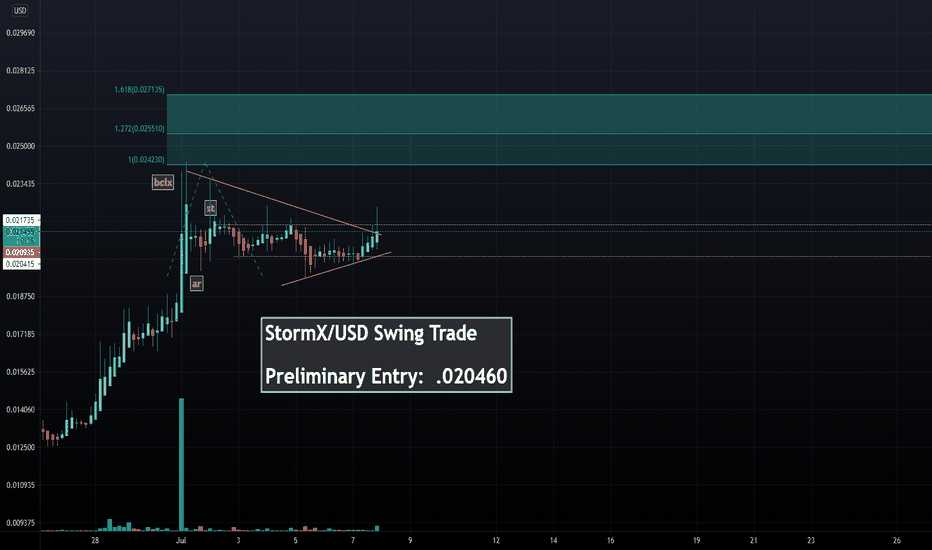Image resolution: width=932 pixels, height=550 pixels.
Task: Click the white 0.021735 price tag
Action: (x=21, y=220)
